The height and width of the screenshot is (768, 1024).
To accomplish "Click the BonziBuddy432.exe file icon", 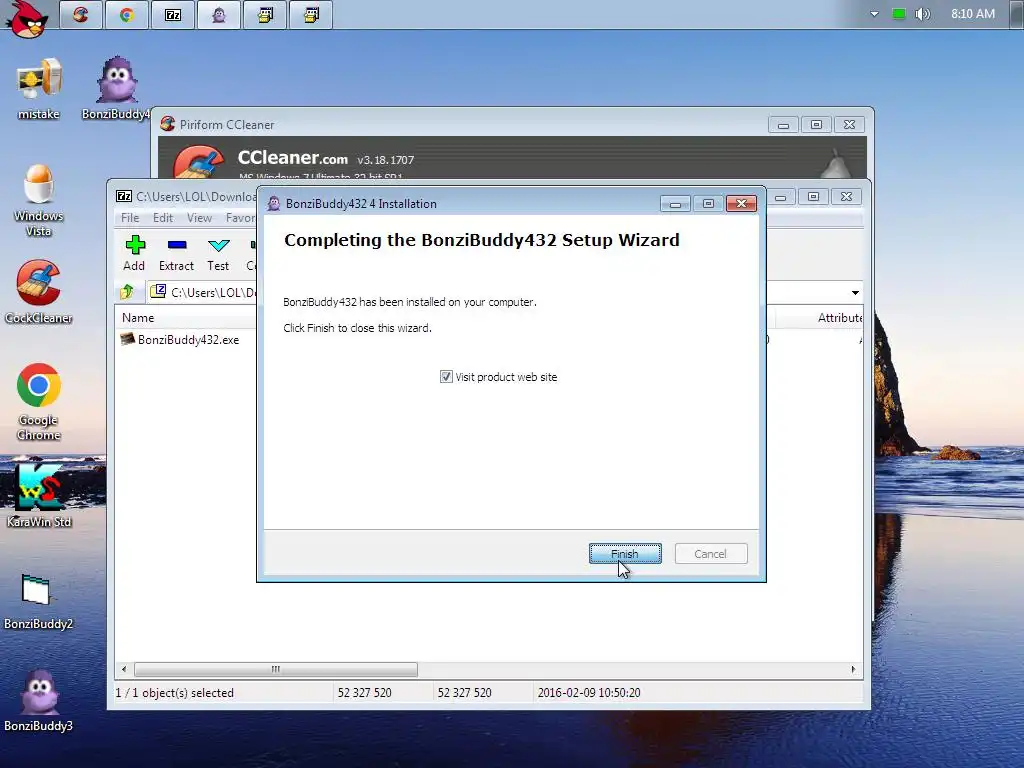I will [x=127, y=339].
